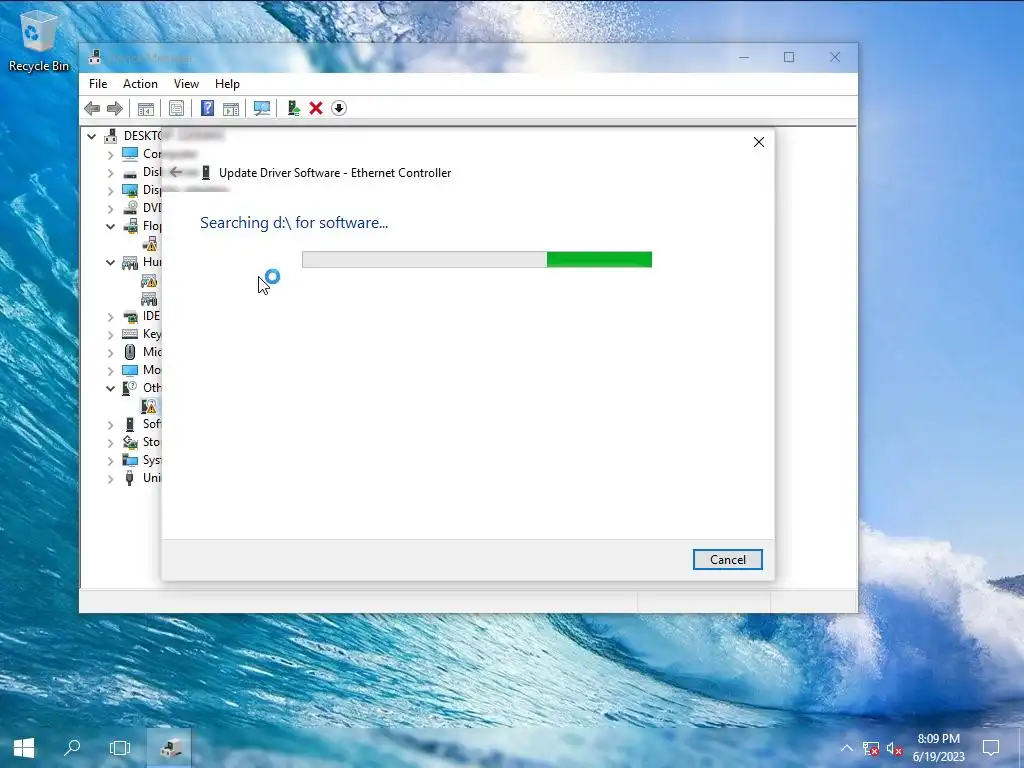The height and width of the screenshot is (768, 1024).
Task: Expand the Computer category chevron
Action: [x=110, y=155]
